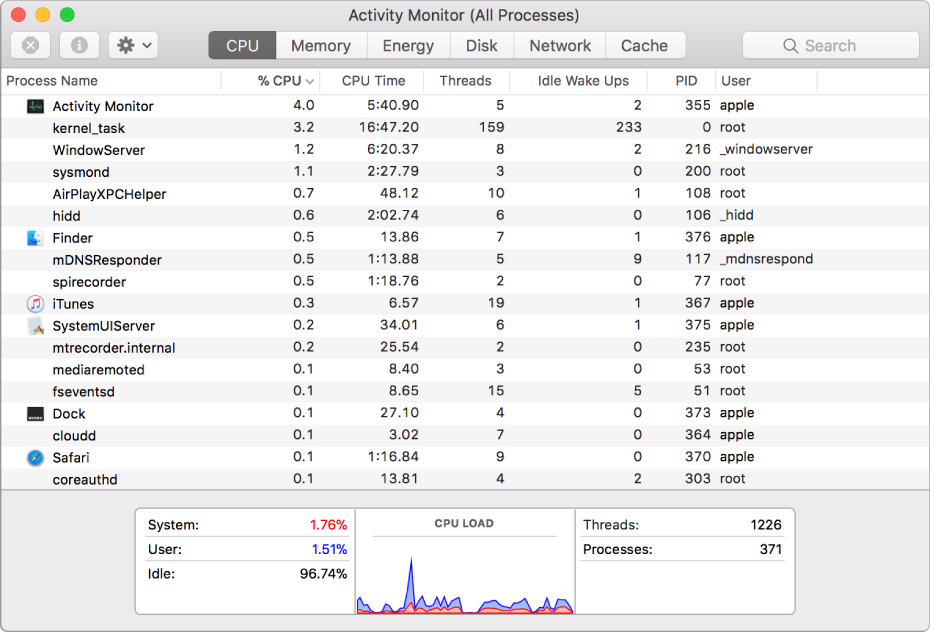Select the iTunes music note icon
This screenshot has height=633, width=934.
[36, 304]
